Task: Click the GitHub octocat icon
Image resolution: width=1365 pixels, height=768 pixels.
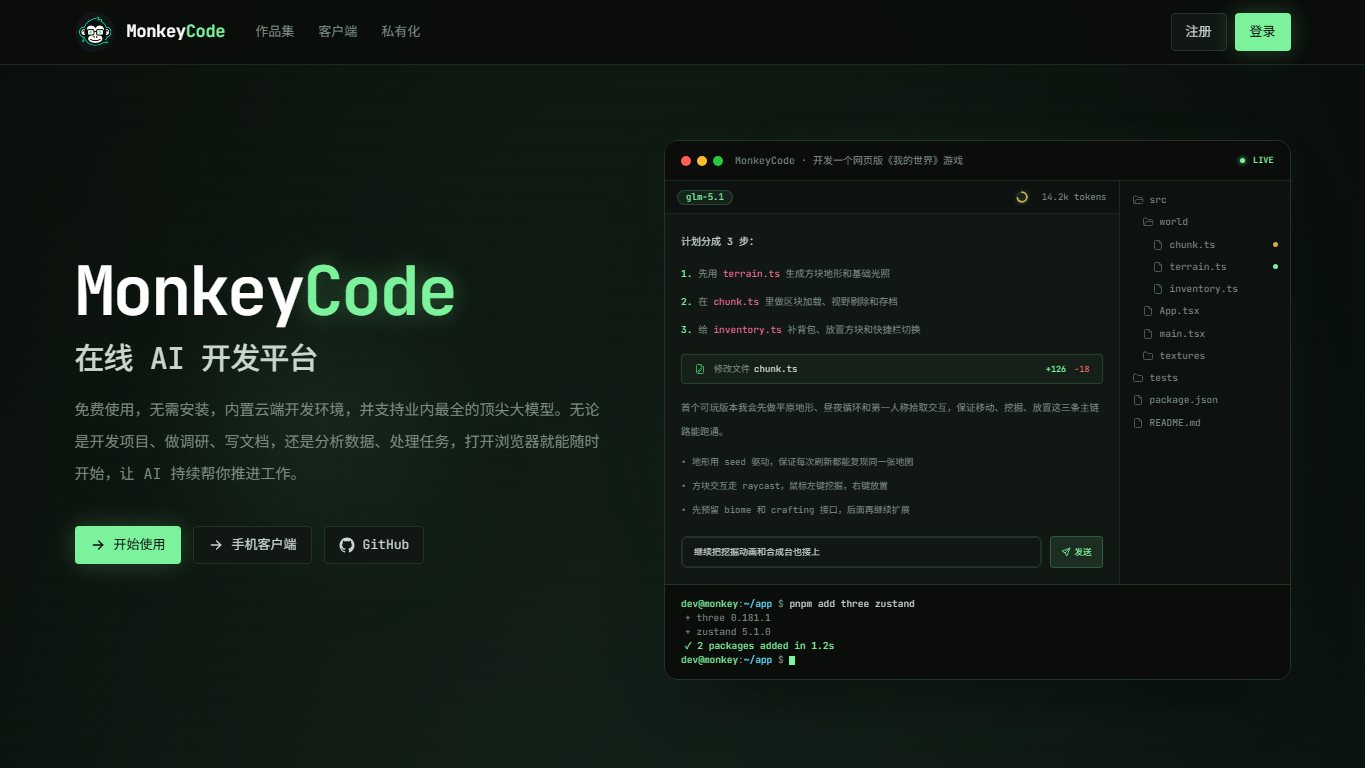Action: [x=347, y=545]
